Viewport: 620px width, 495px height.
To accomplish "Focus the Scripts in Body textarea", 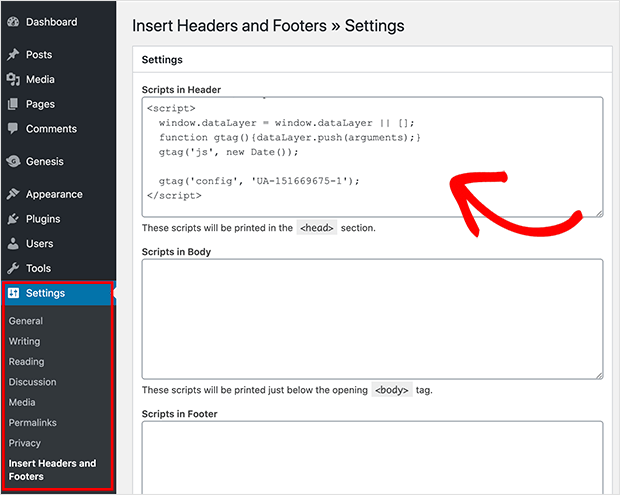I will [372, 319].
